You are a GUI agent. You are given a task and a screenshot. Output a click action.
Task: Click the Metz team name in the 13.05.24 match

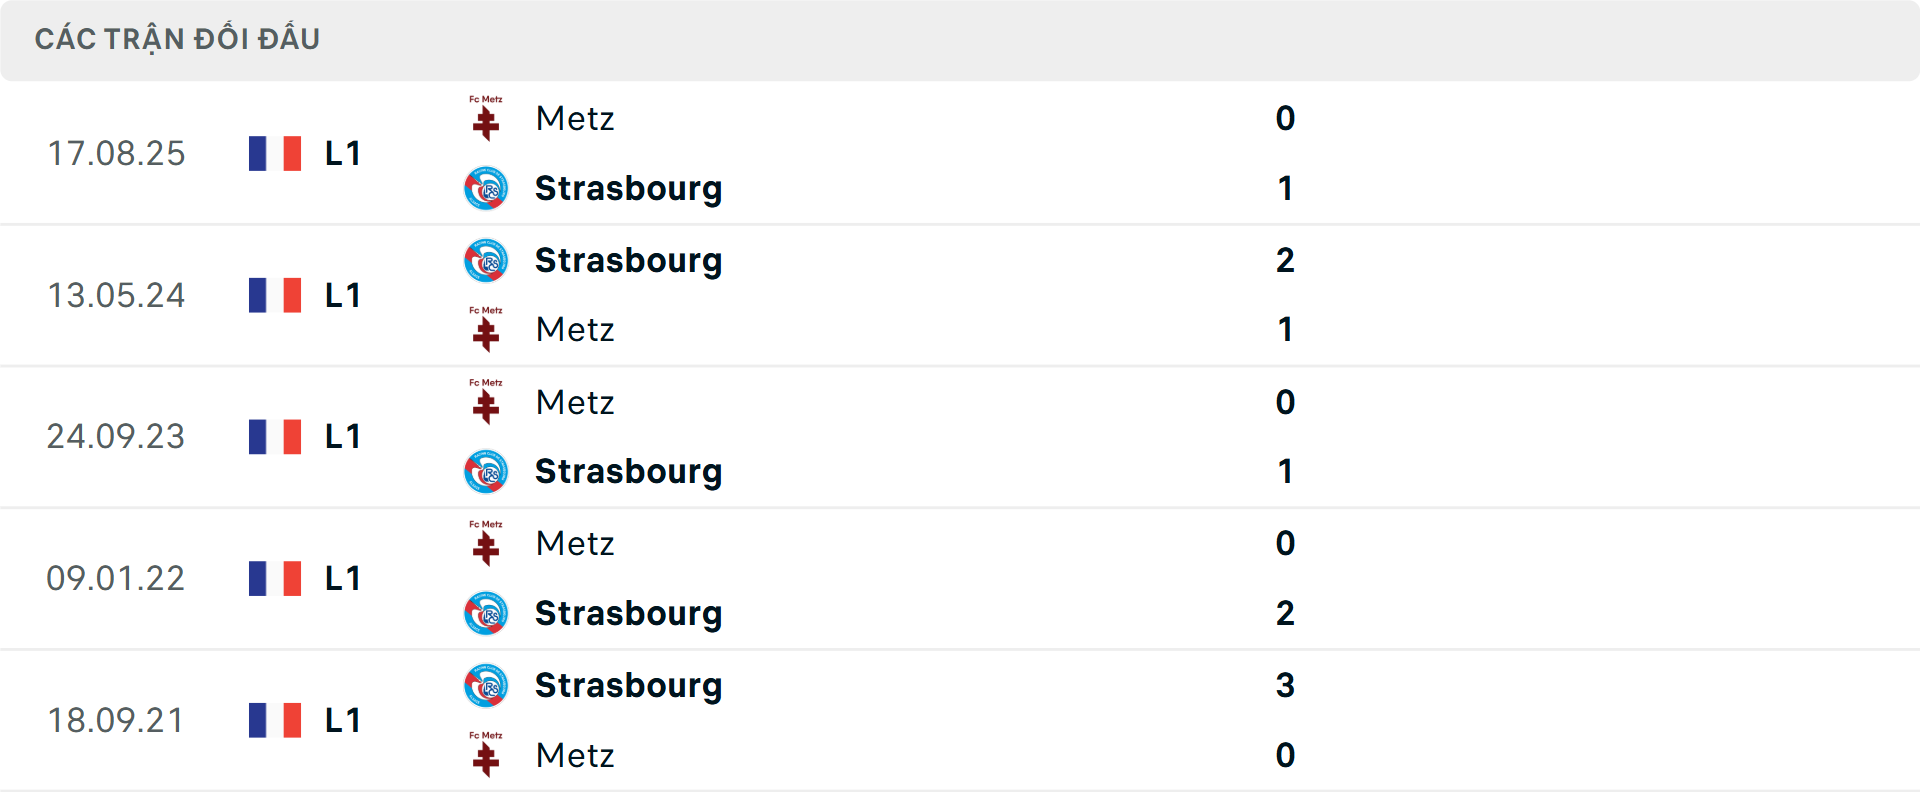click(575, 330)
